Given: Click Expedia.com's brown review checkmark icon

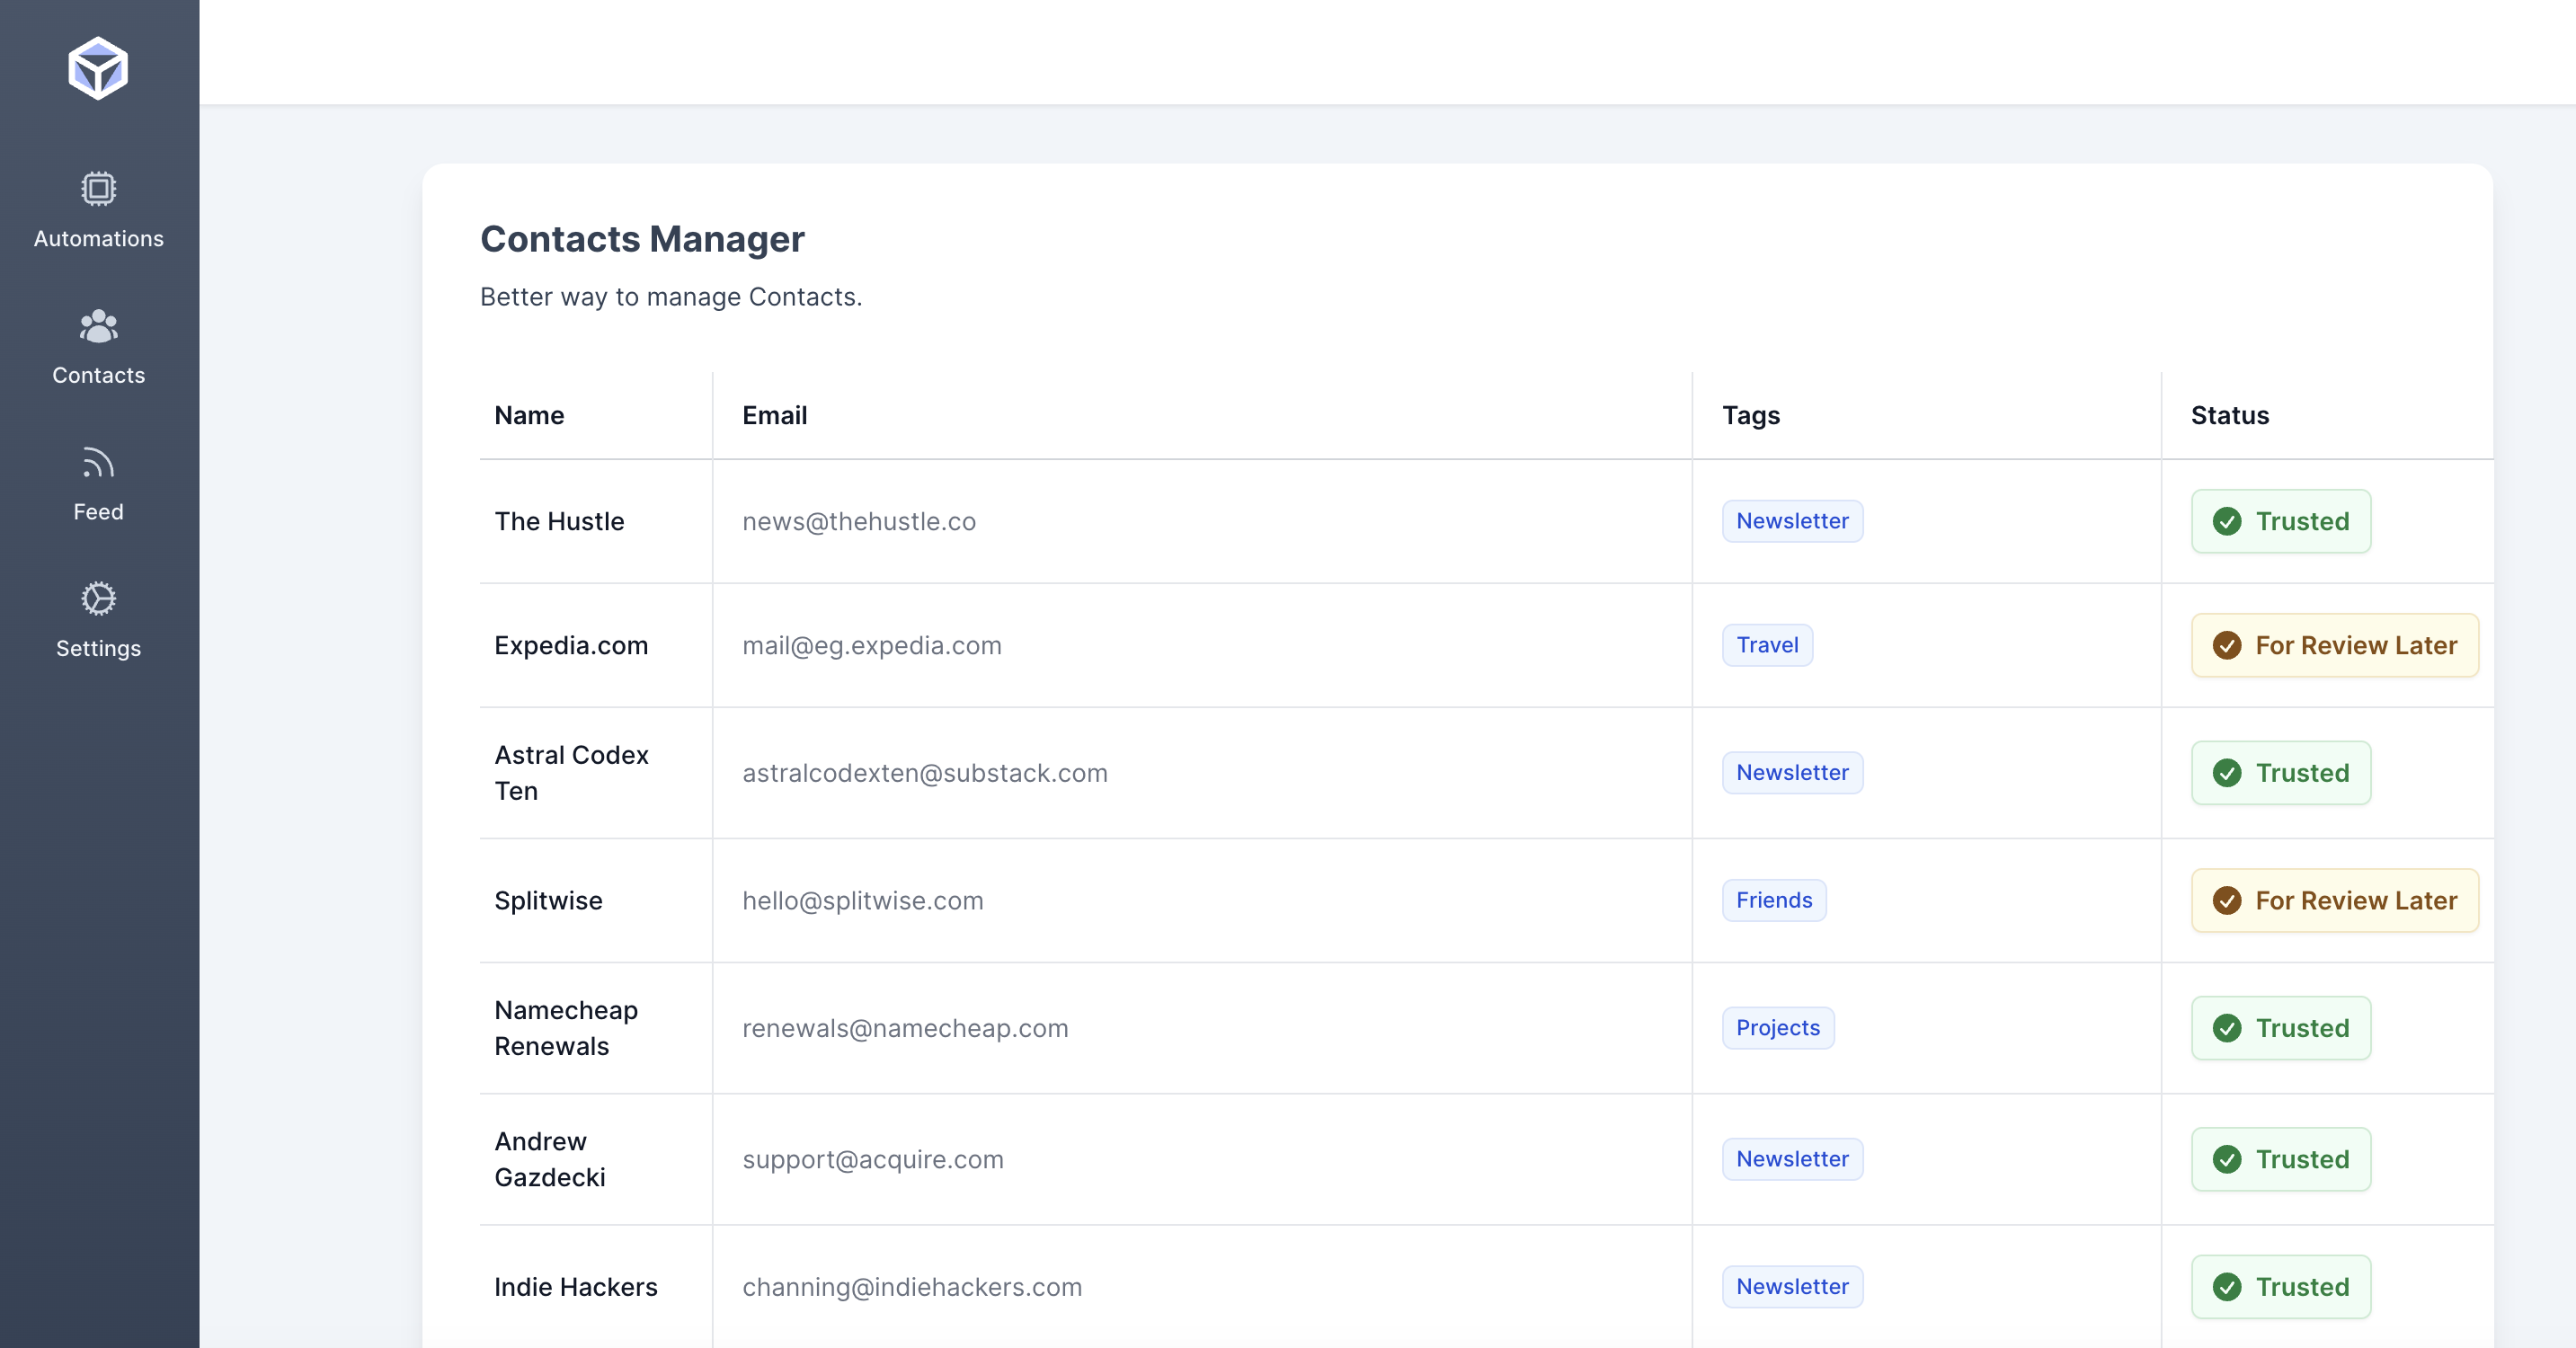Looking at the screenshot, I should (x=2226, y=645).
